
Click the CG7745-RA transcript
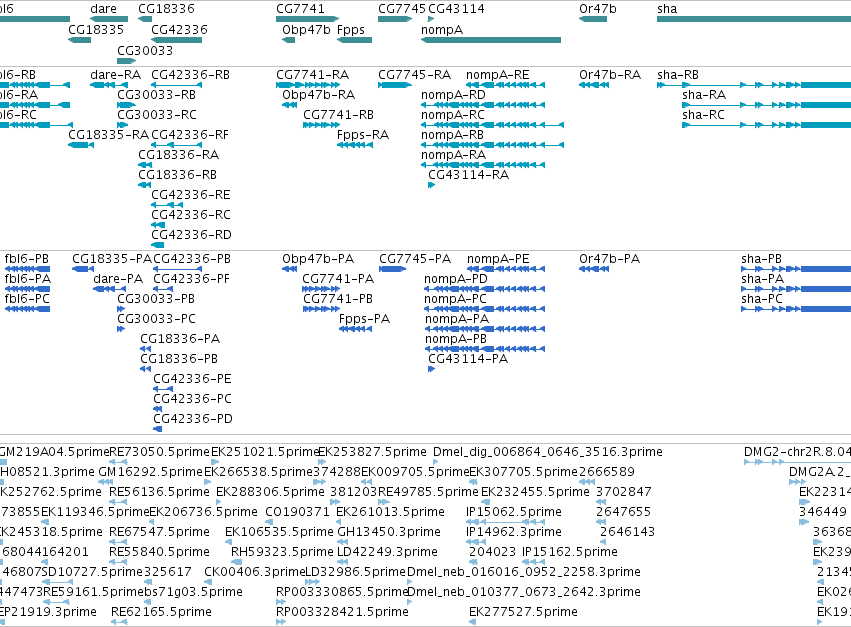point(395,85)
